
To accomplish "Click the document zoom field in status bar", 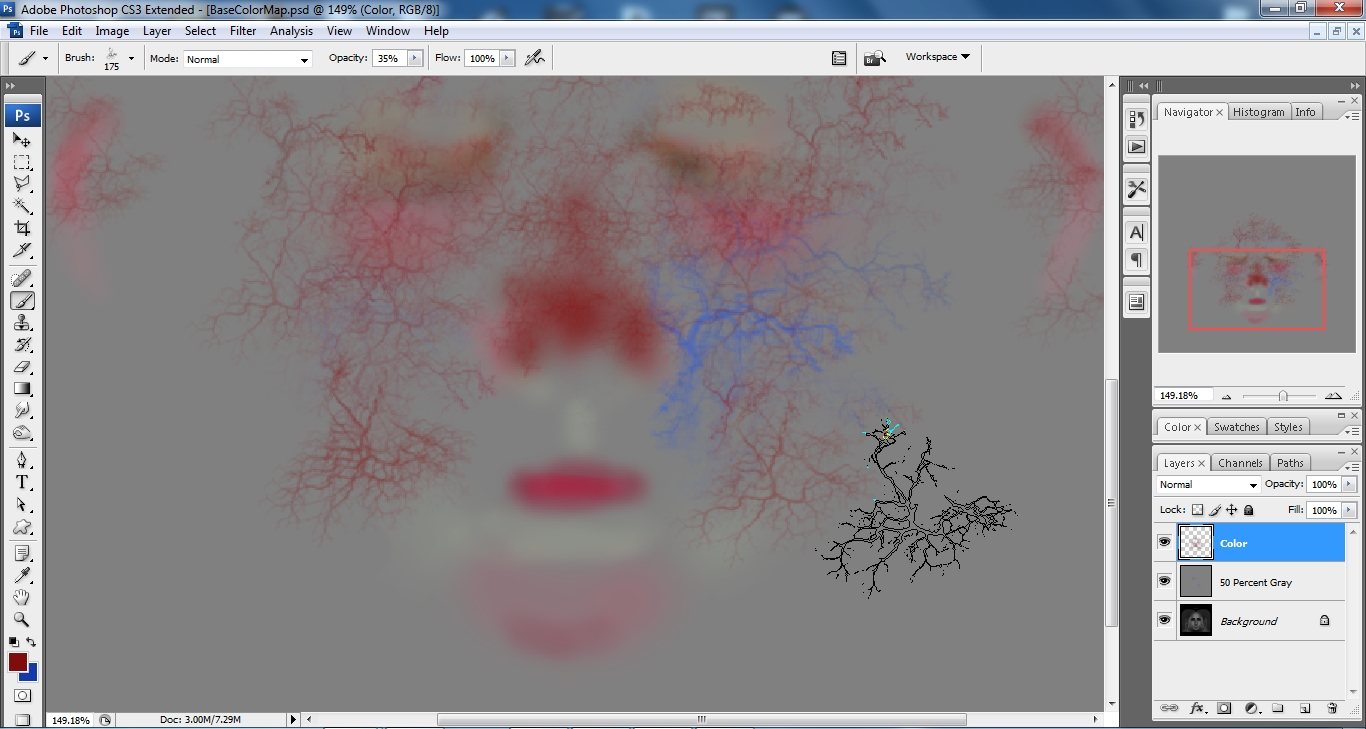I will (70, 720).
